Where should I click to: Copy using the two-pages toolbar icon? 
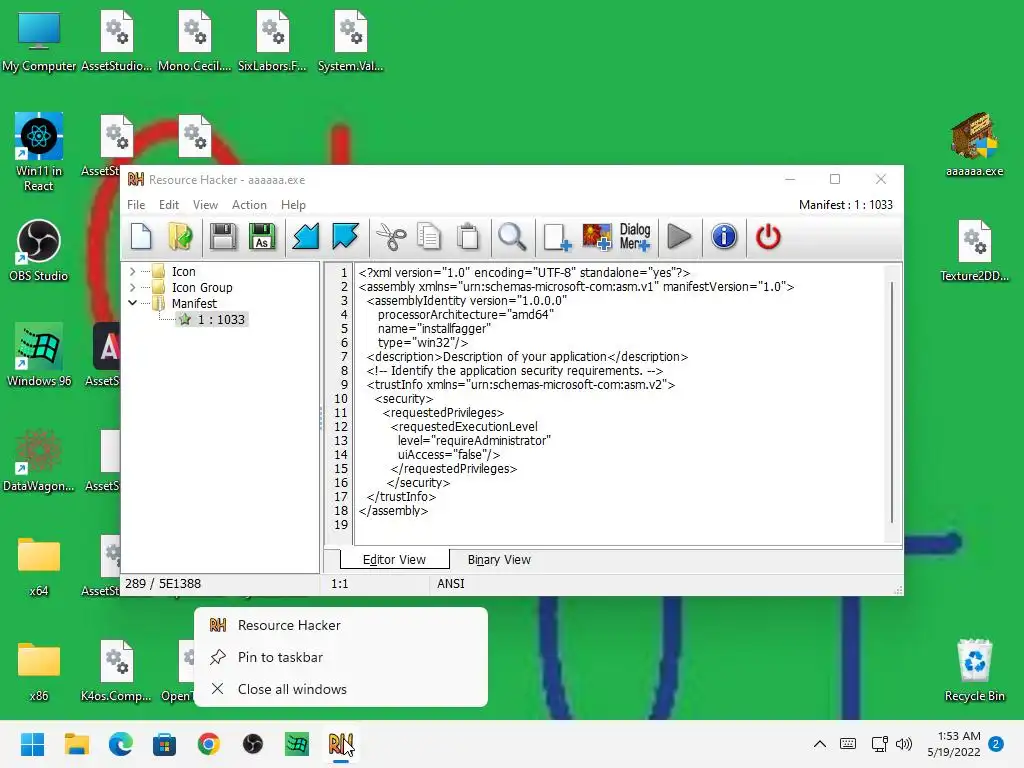click(x=429, y=236)
